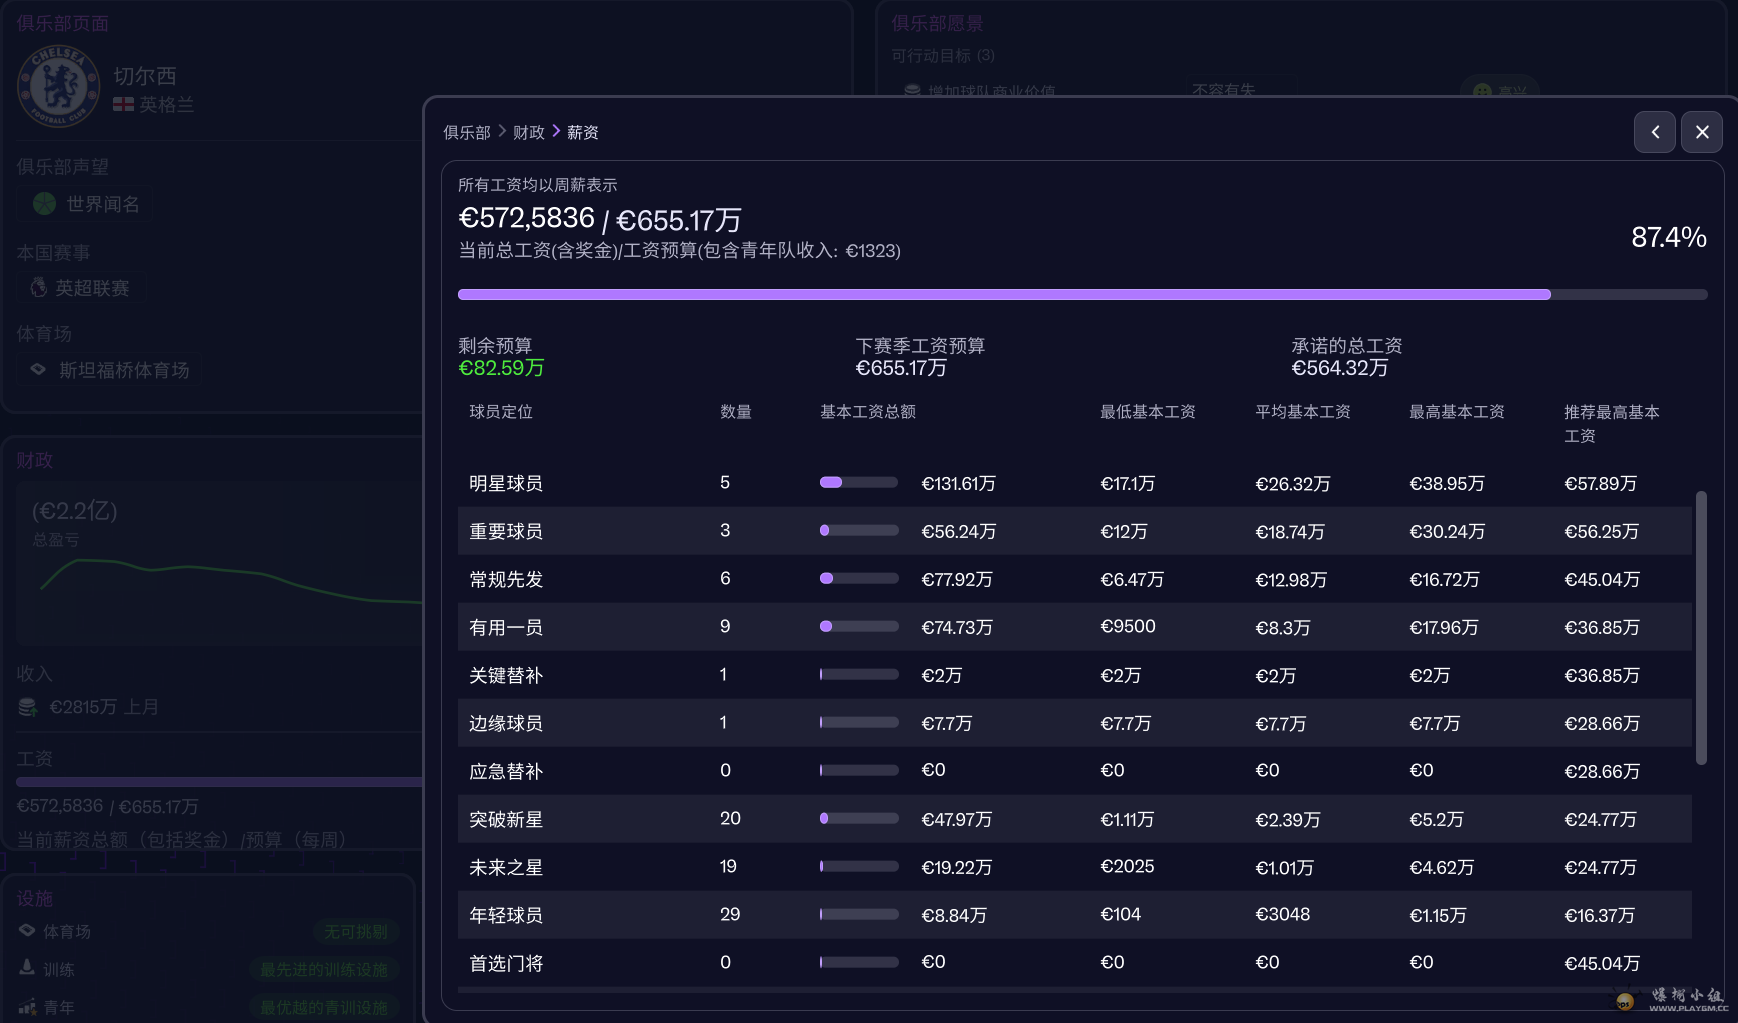Screen dimensions: 1738x1023
Task: Click the back chevron in the salary dialog
Action: pyautogui.click(x=1655, y=131)
